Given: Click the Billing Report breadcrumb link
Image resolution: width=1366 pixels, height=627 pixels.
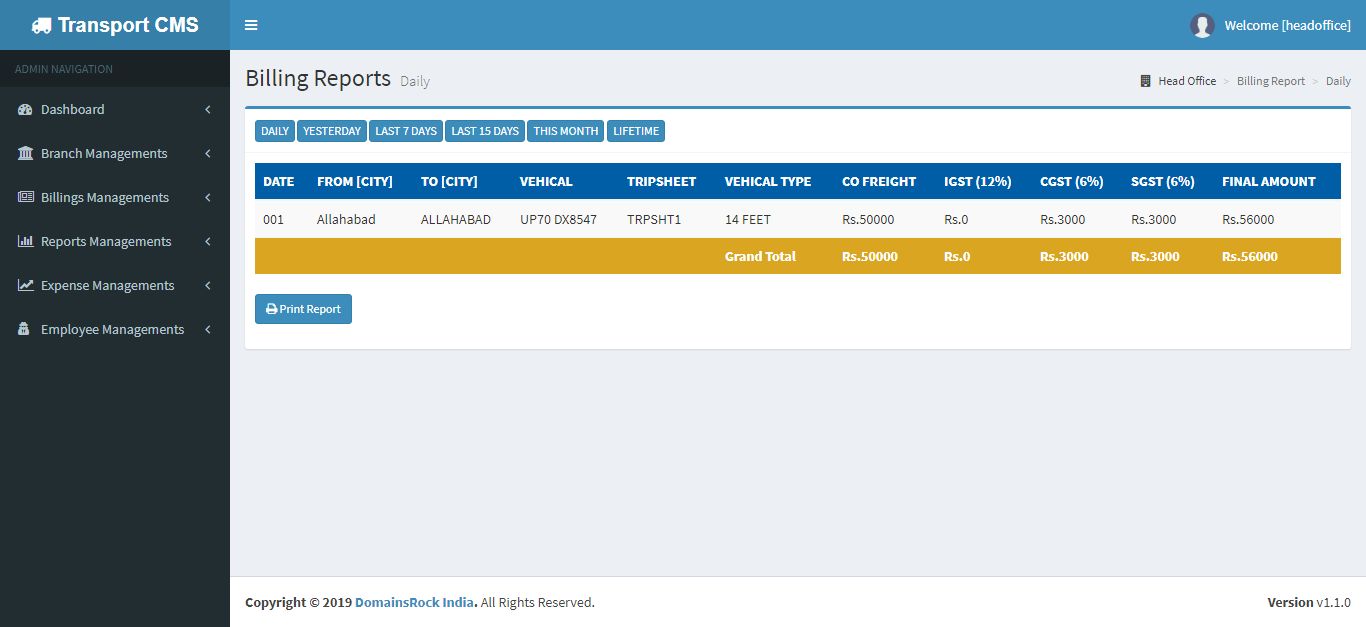Looking at the screenshot, I should pos(1271,81).
